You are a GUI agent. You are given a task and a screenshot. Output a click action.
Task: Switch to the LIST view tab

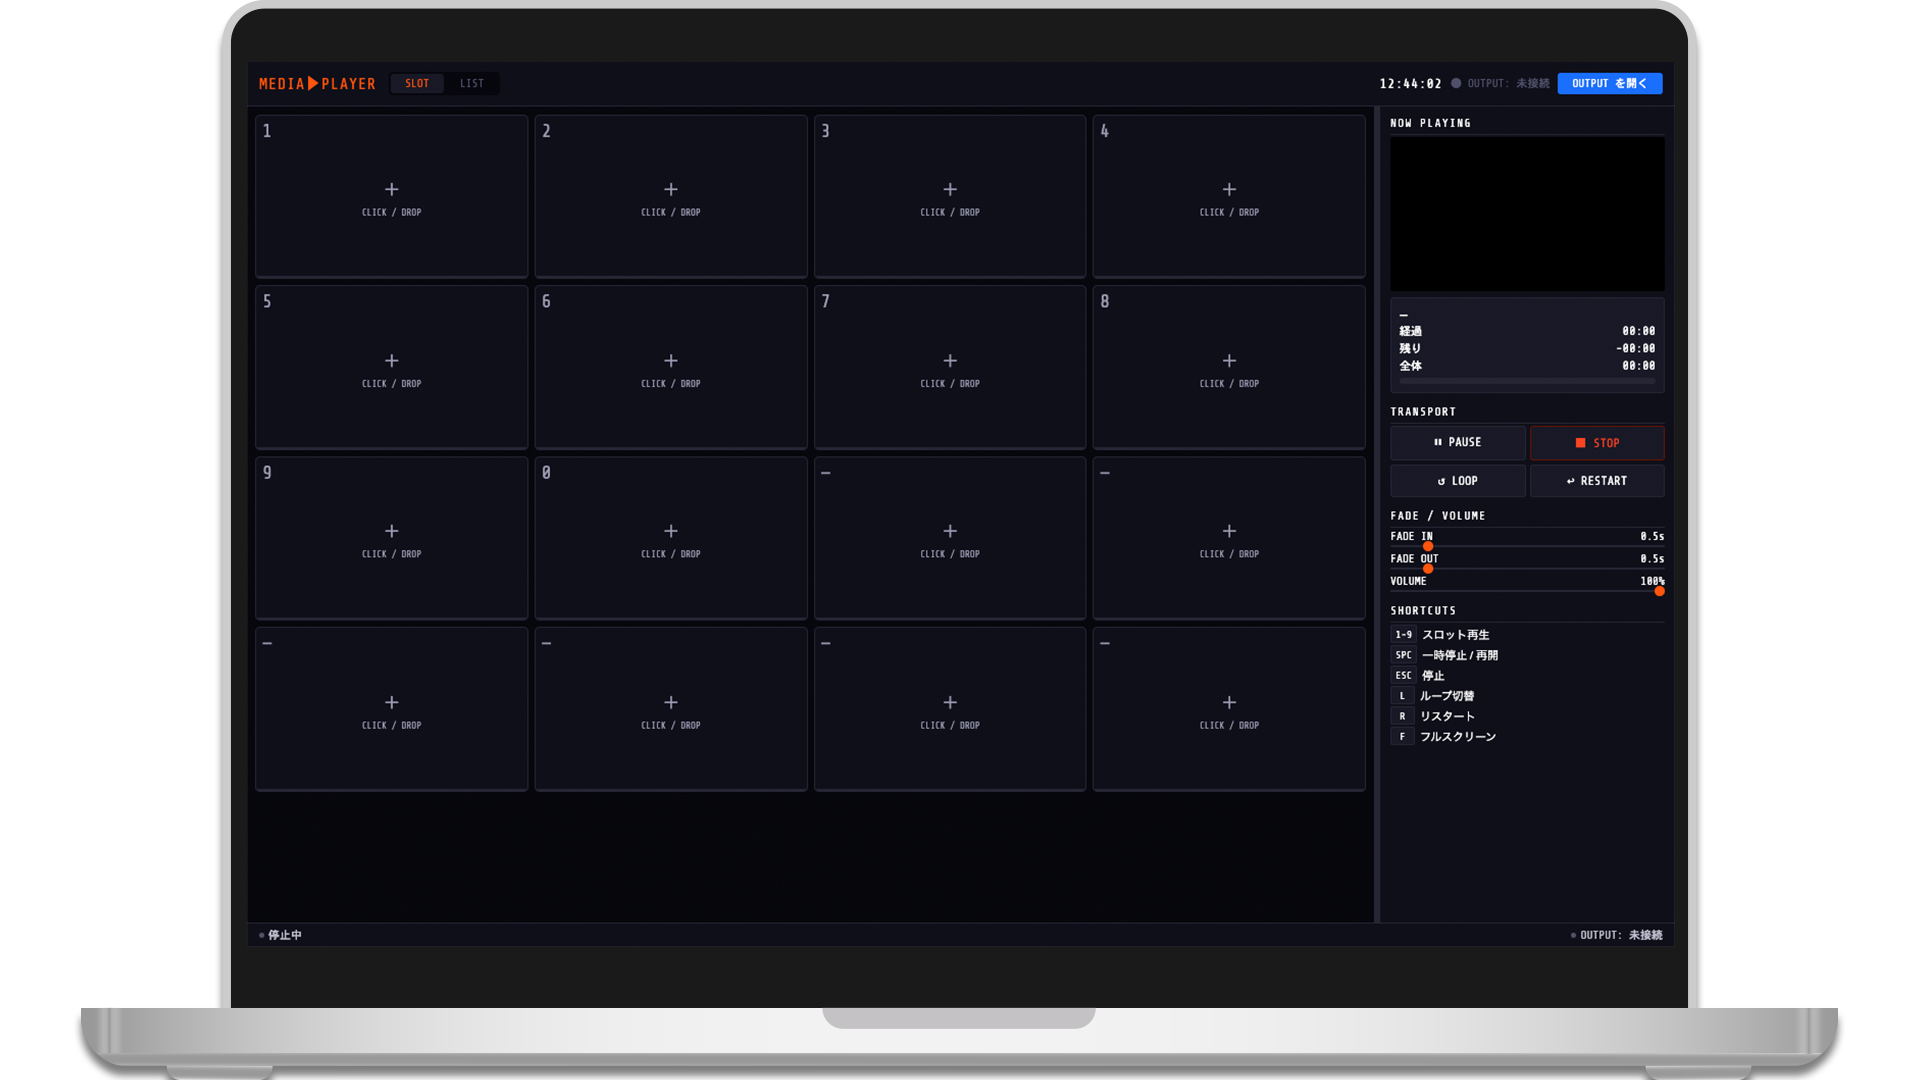[x=472, y=84]
